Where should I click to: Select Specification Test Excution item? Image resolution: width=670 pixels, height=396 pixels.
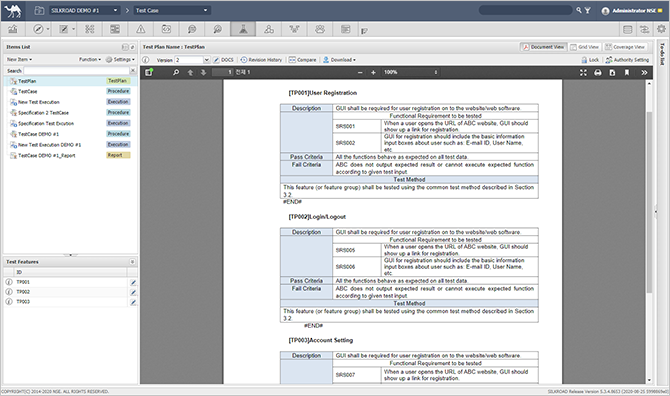pyautogui.click(x=70, y=123)
